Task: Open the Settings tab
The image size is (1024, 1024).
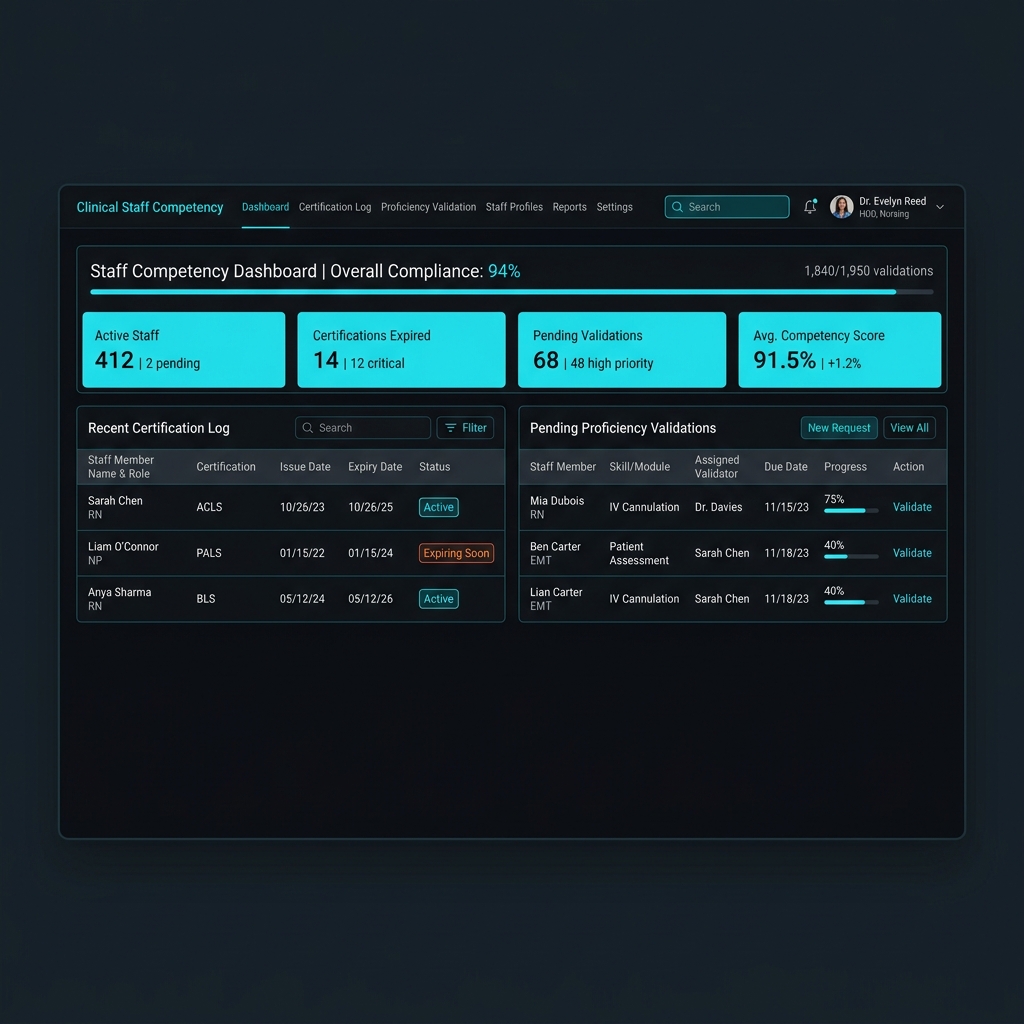Action: 615,207
